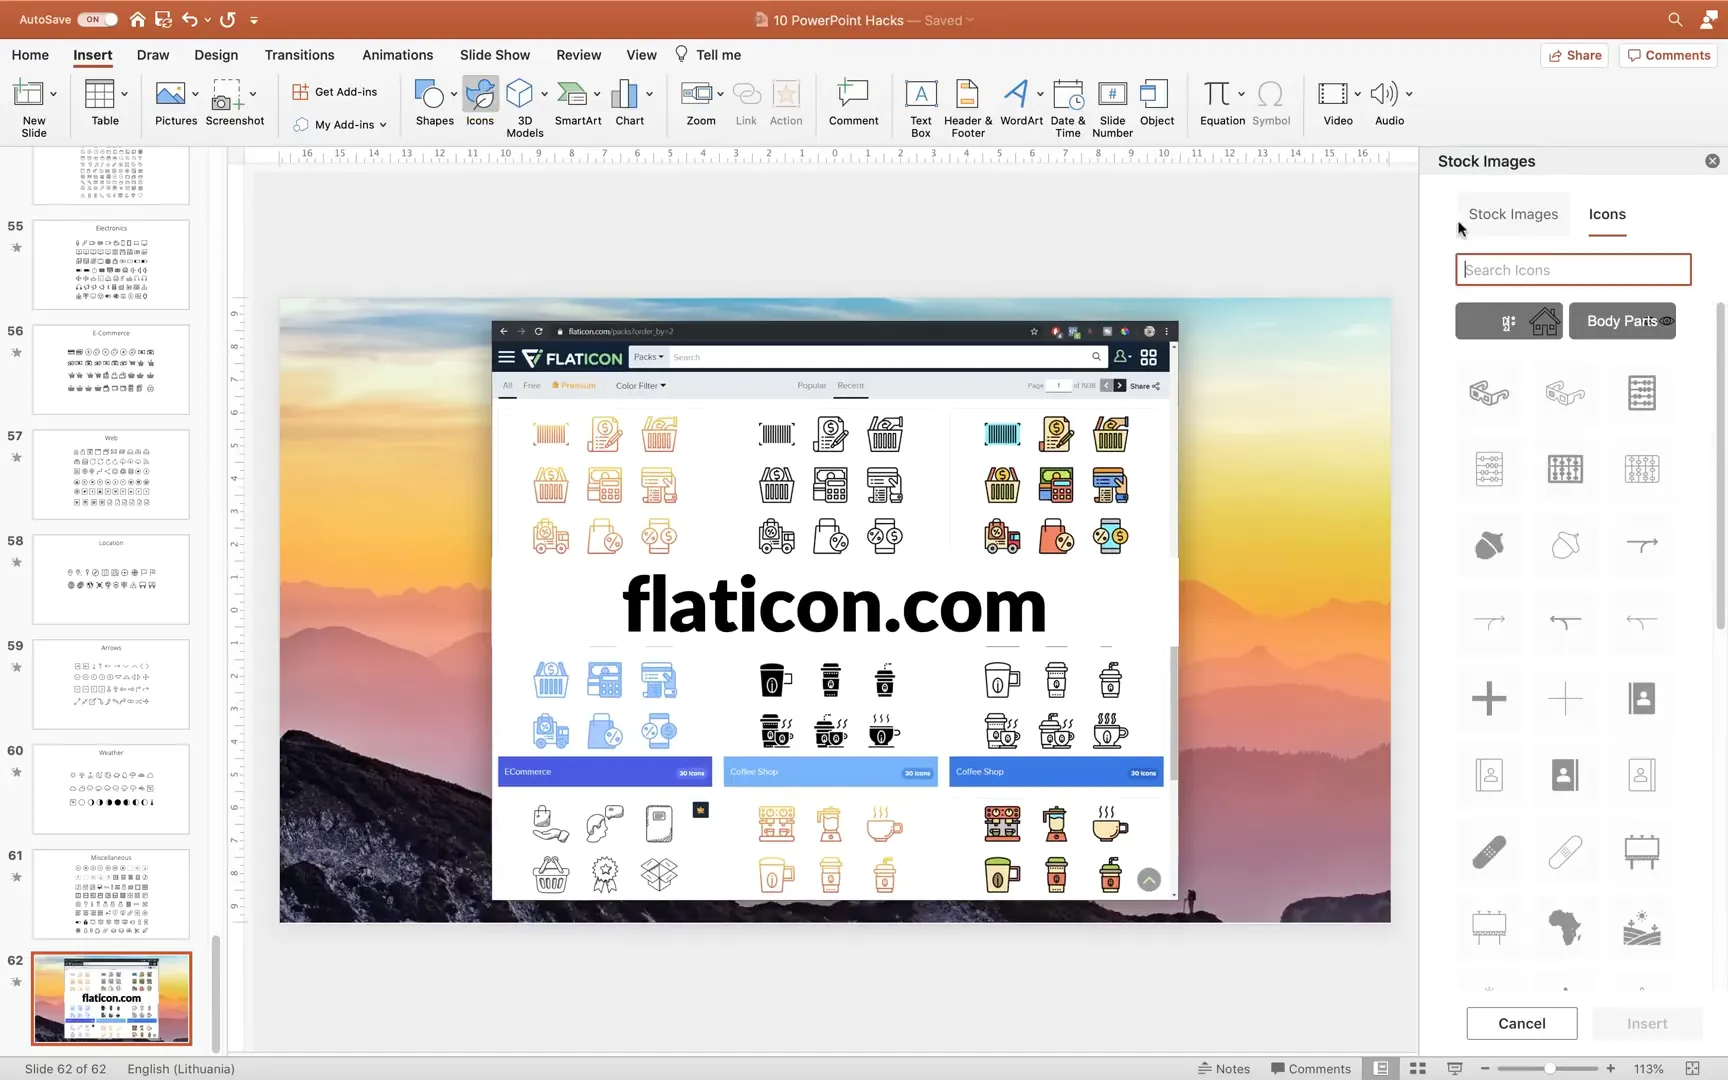Viewport: 1728px width, 1080px height.
Task: Insert an Equation
Action: [1221, 103]
